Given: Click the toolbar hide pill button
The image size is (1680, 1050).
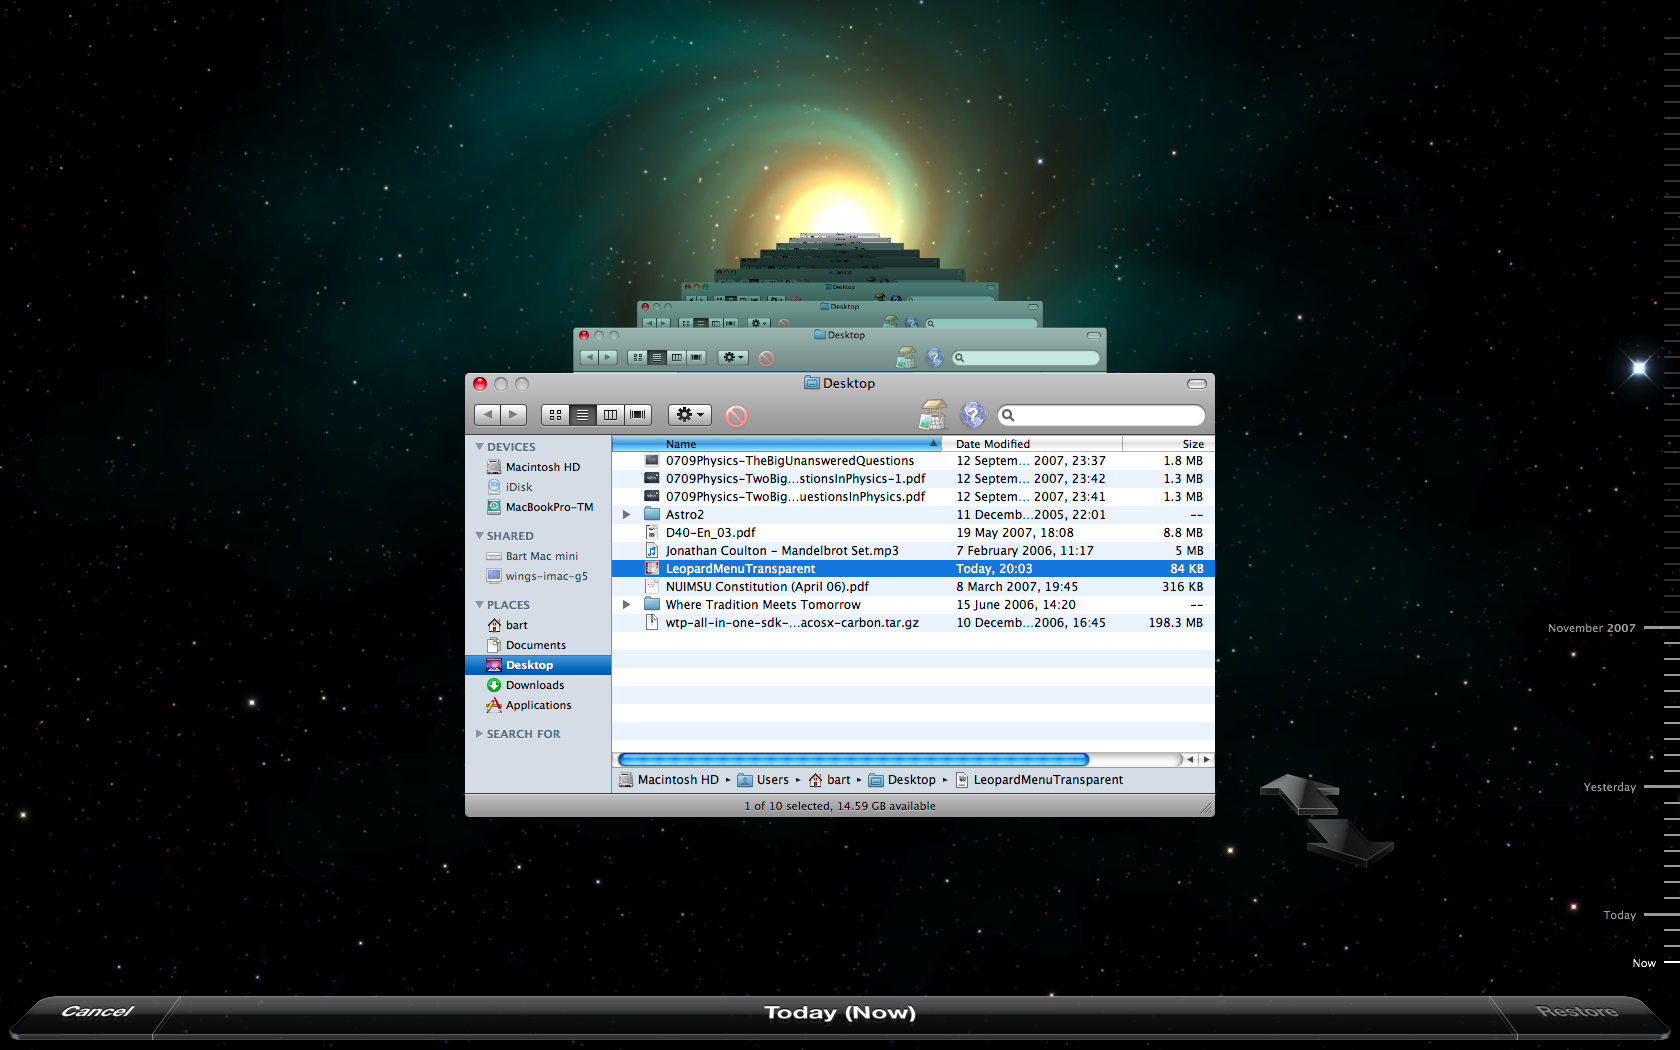Looking at the screenshot, I should [1197, 384].
